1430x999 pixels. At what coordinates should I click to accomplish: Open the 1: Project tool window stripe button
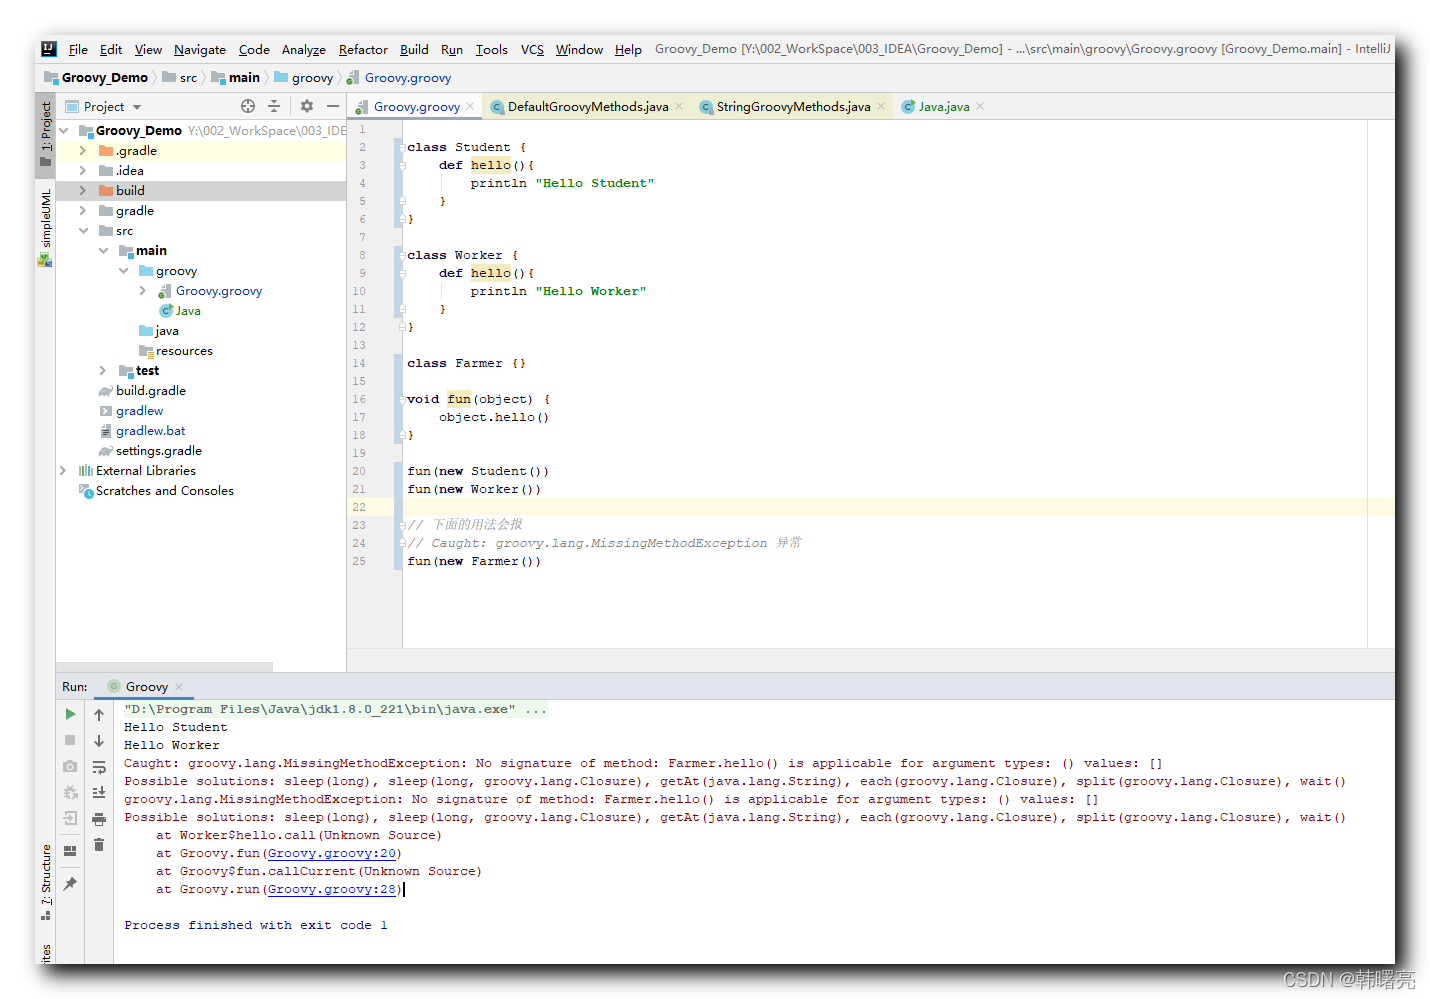click(x=46, y=133)
